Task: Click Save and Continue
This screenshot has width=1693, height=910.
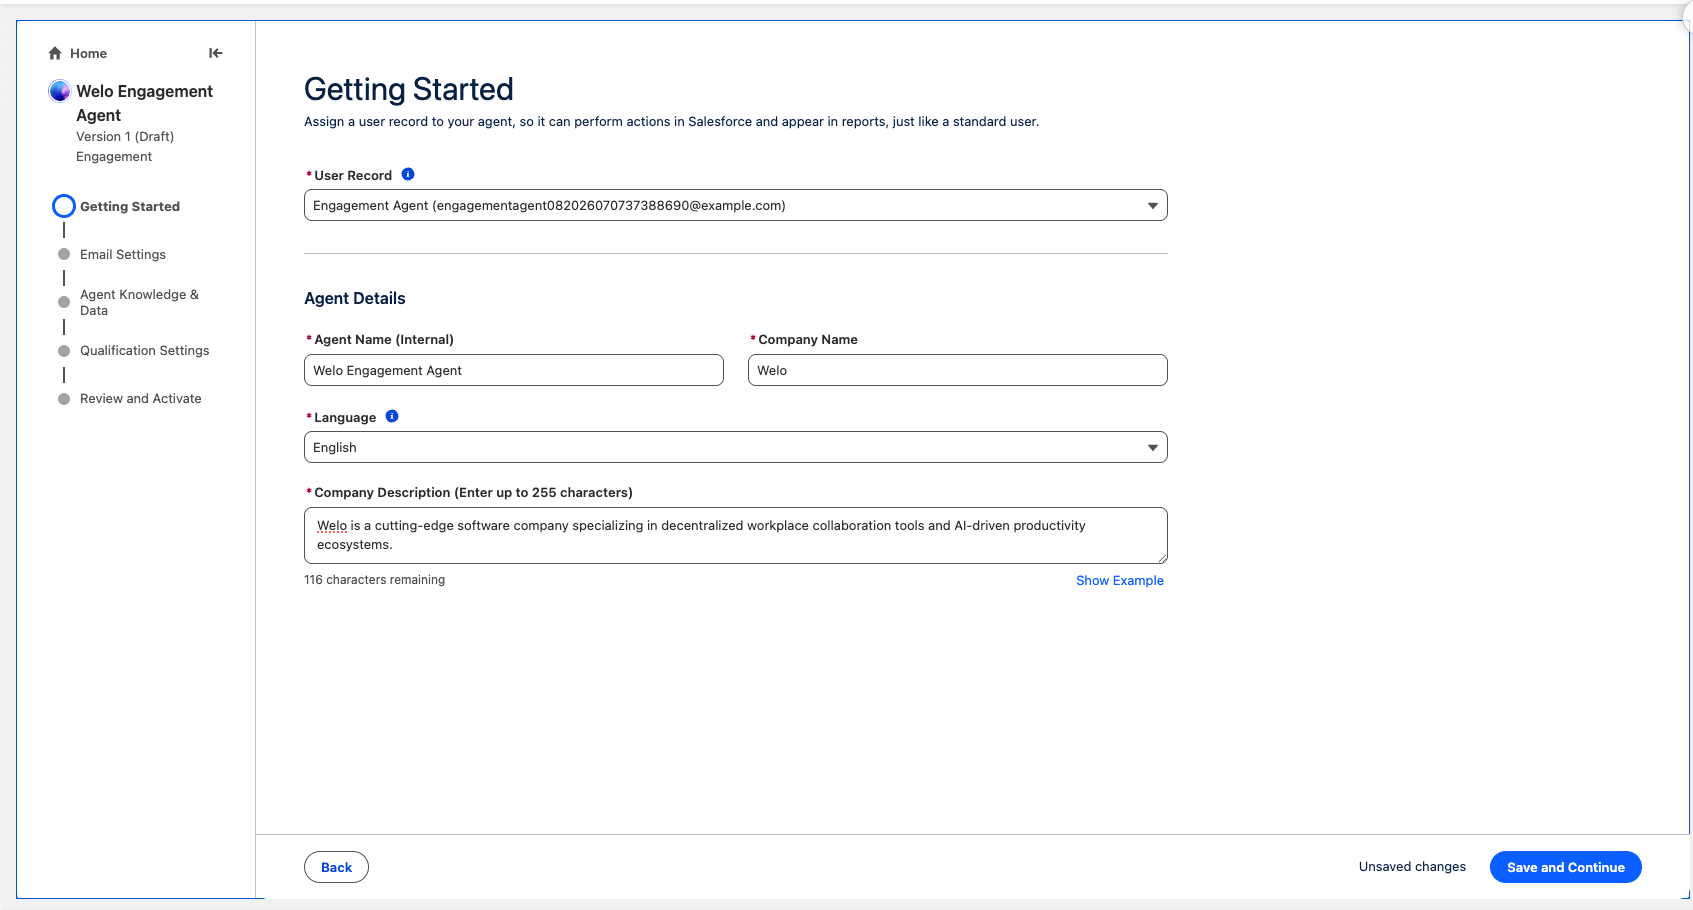Action: (1566, 867)
